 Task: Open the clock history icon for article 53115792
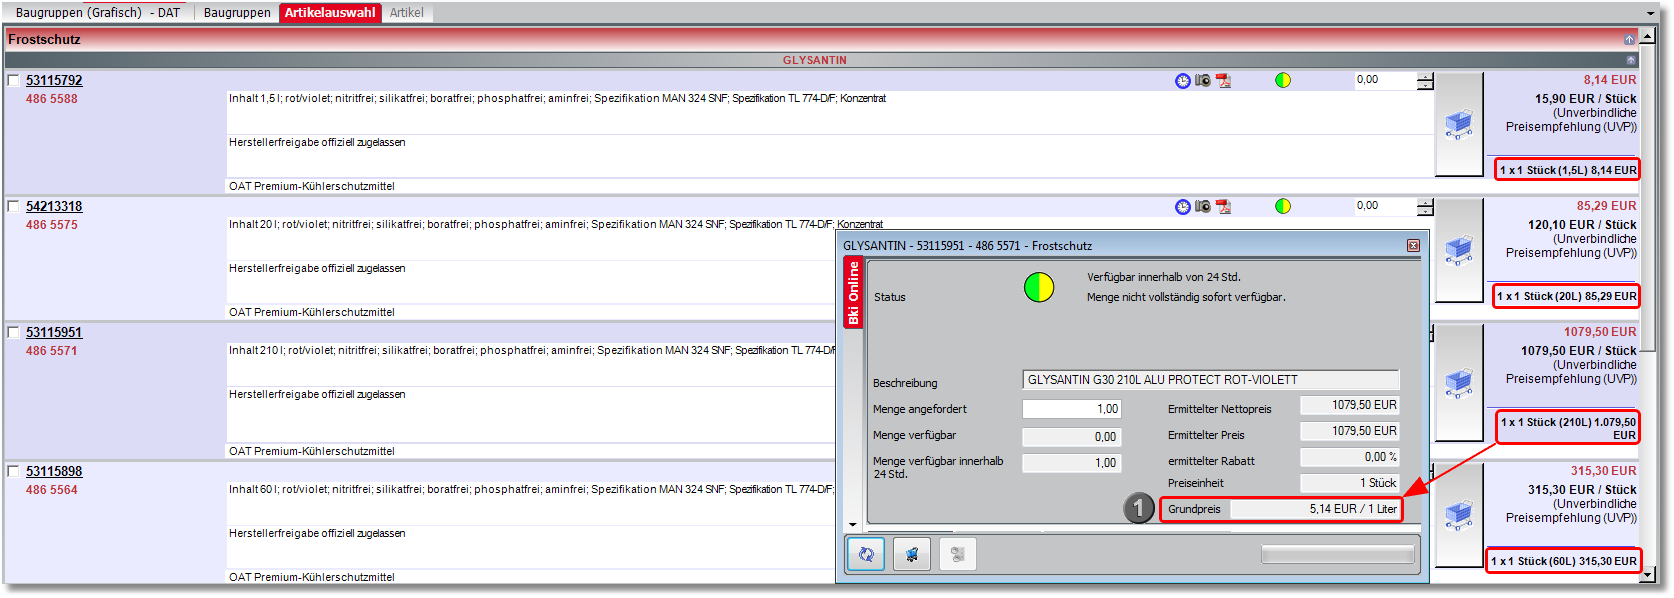pos(1183,81)
